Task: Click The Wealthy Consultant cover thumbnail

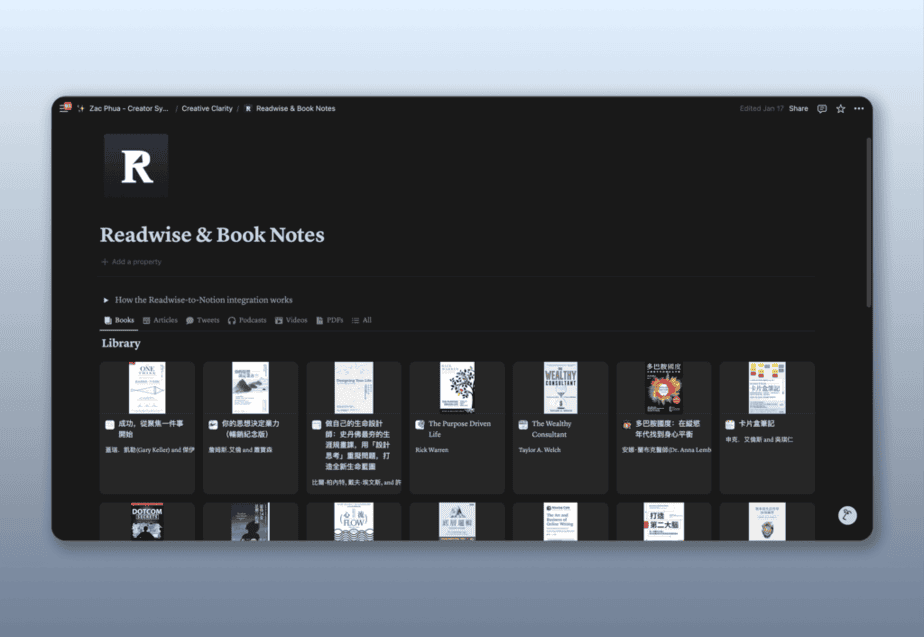Action: click(x=560, y=388)
